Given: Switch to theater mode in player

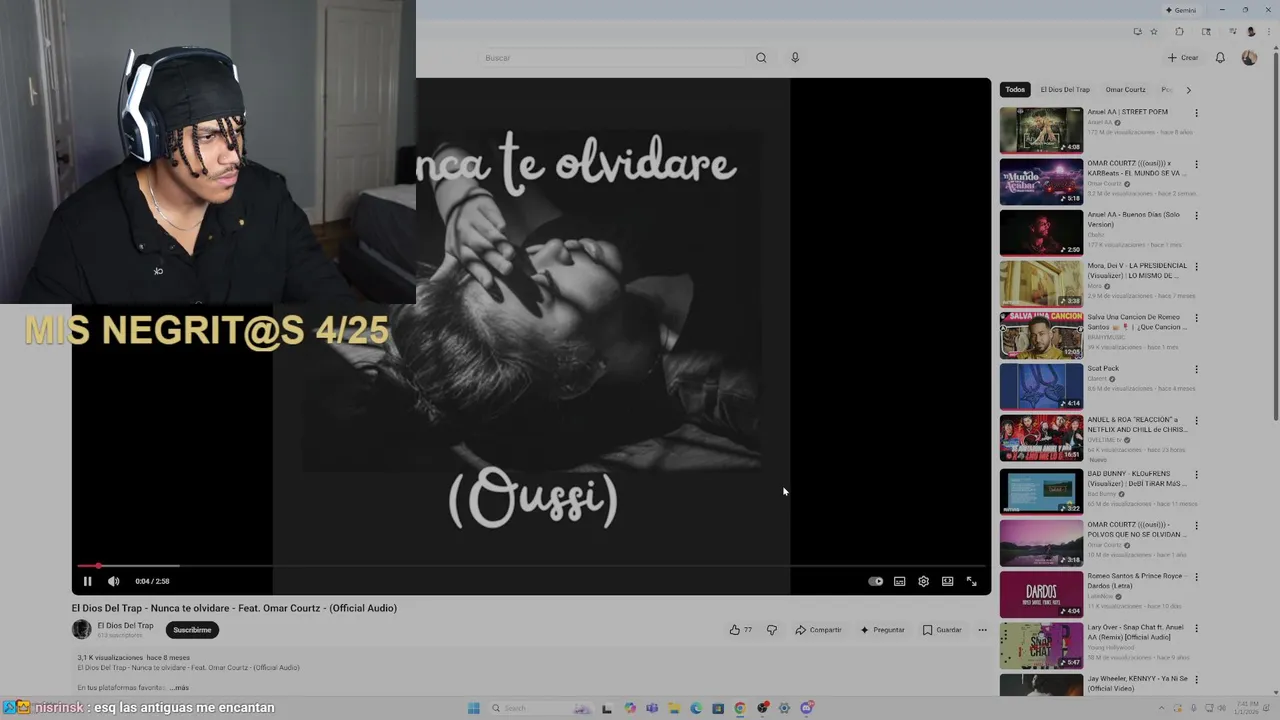Looking at the screenshot, I should pyautogui.click(x=947, y=581).
